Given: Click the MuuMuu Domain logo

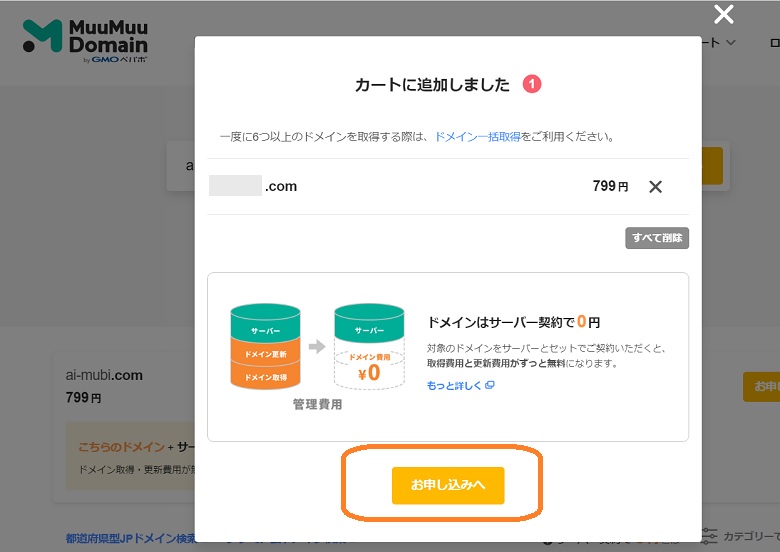Looking at the screenshot, I should coord(85,41).
